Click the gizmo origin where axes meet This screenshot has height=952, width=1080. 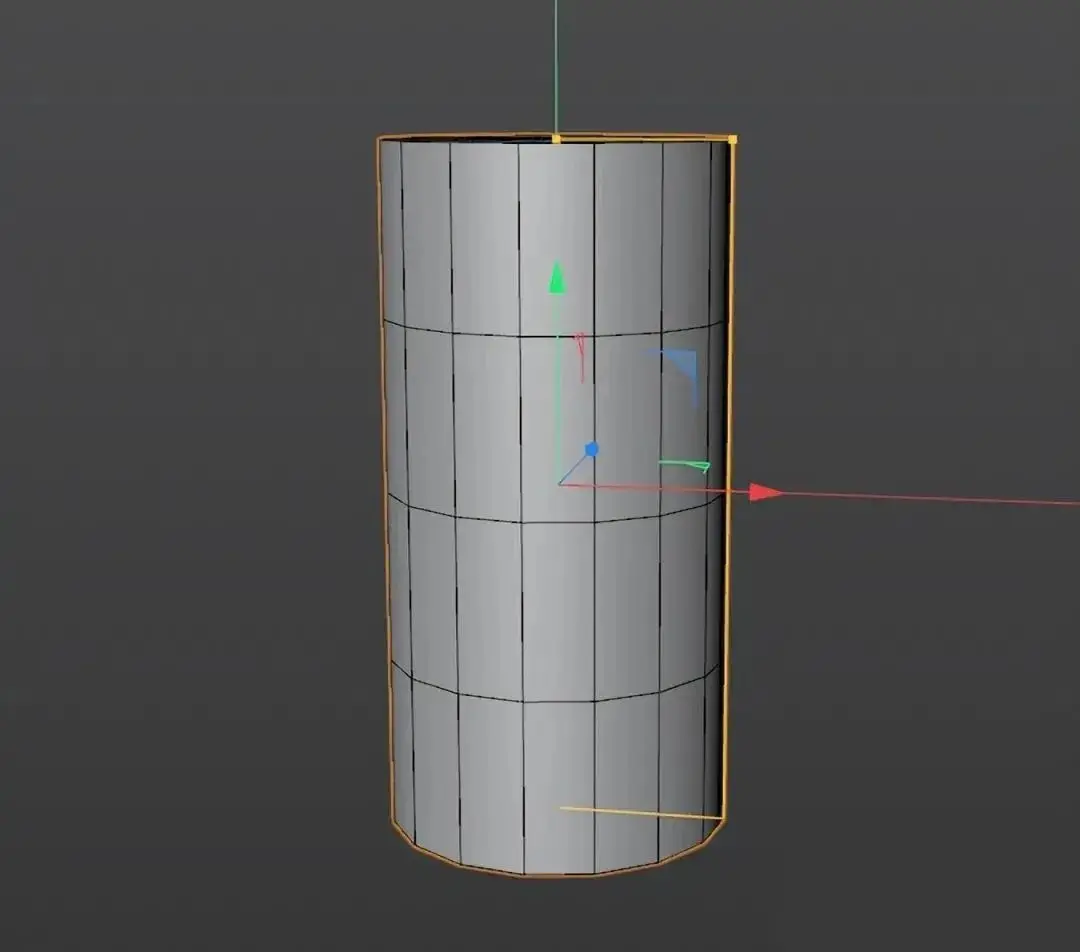point(559,485)
